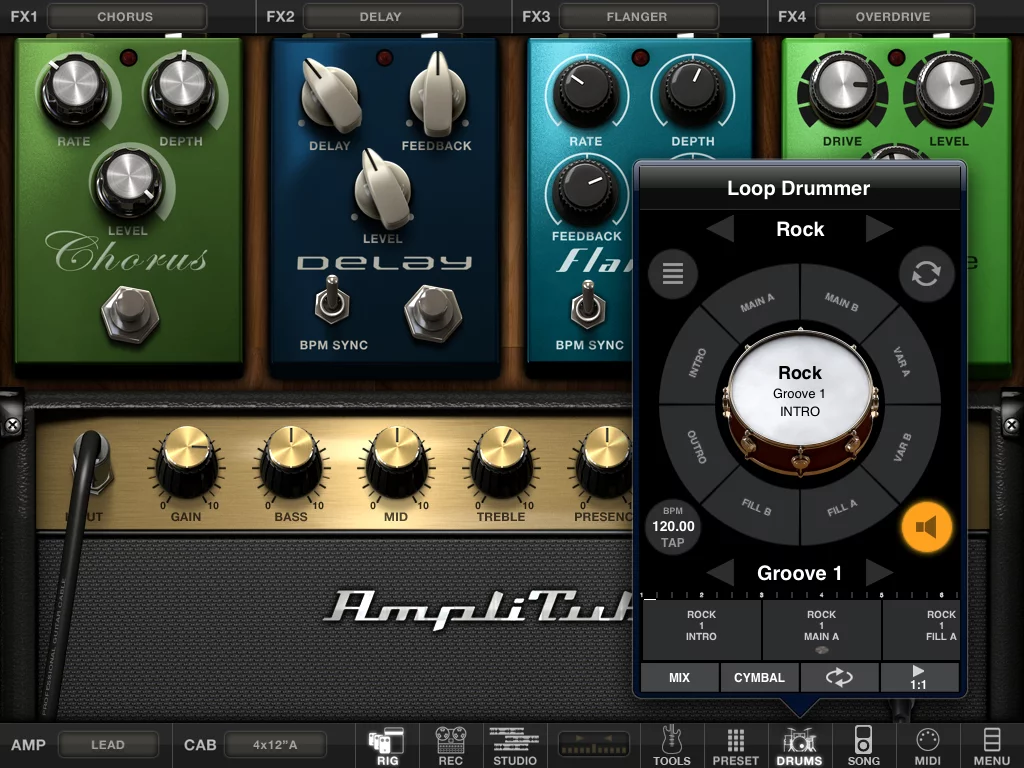Open the RIG view
The image size is (1024, 768).
click(x=387, y=746)
